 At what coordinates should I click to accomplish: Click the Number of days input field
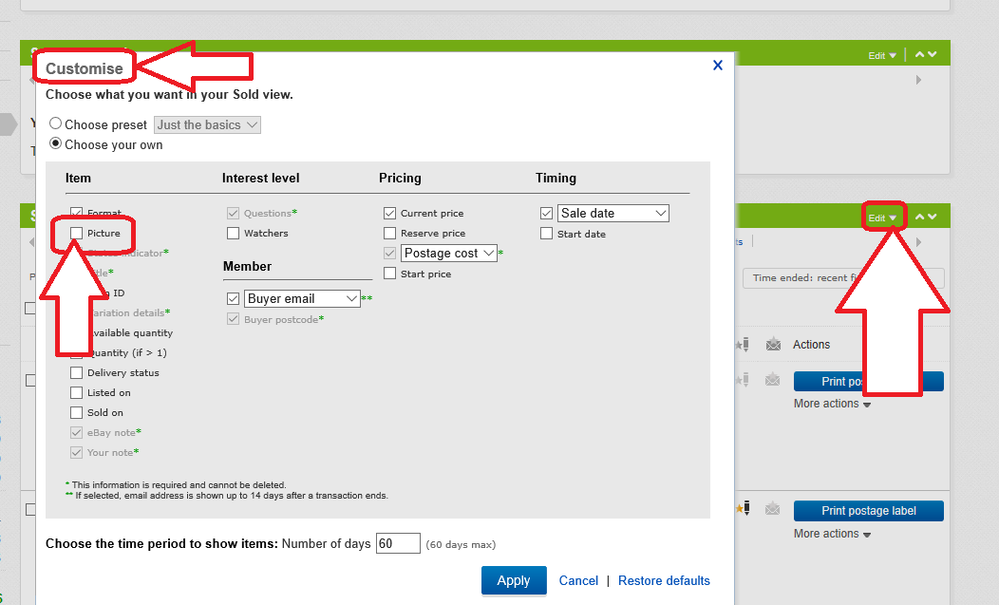(x=397, y=544)
